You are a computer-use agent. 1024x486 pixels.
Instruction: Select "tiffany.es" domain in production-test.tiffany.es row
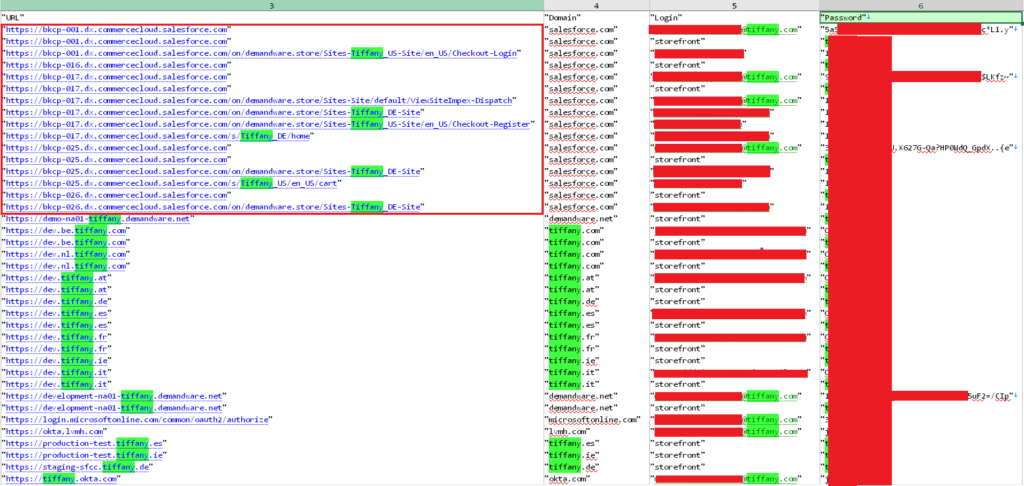click(573, 443)
